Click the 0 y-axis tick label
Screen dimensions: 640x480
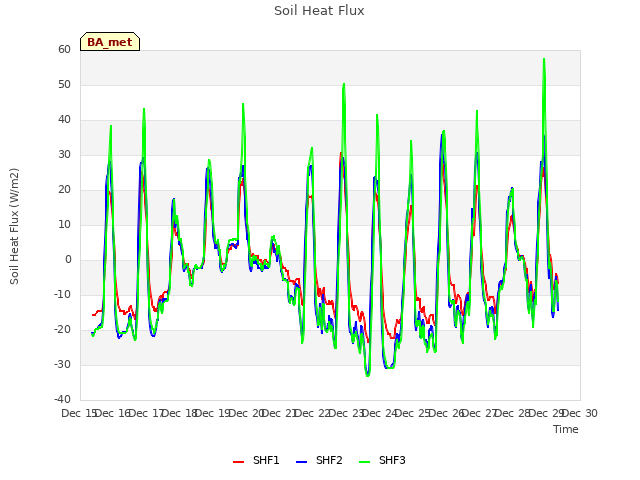68,260
